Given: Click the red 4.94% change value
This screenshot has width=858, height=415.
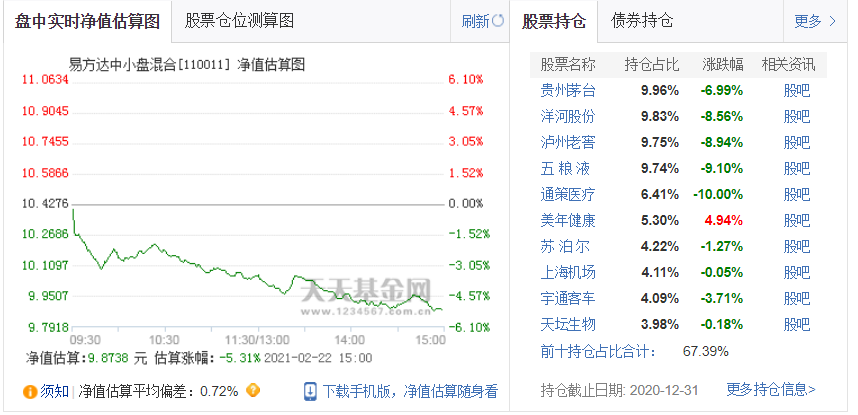Looking at the screenshot, I should [x=723, y=221].
